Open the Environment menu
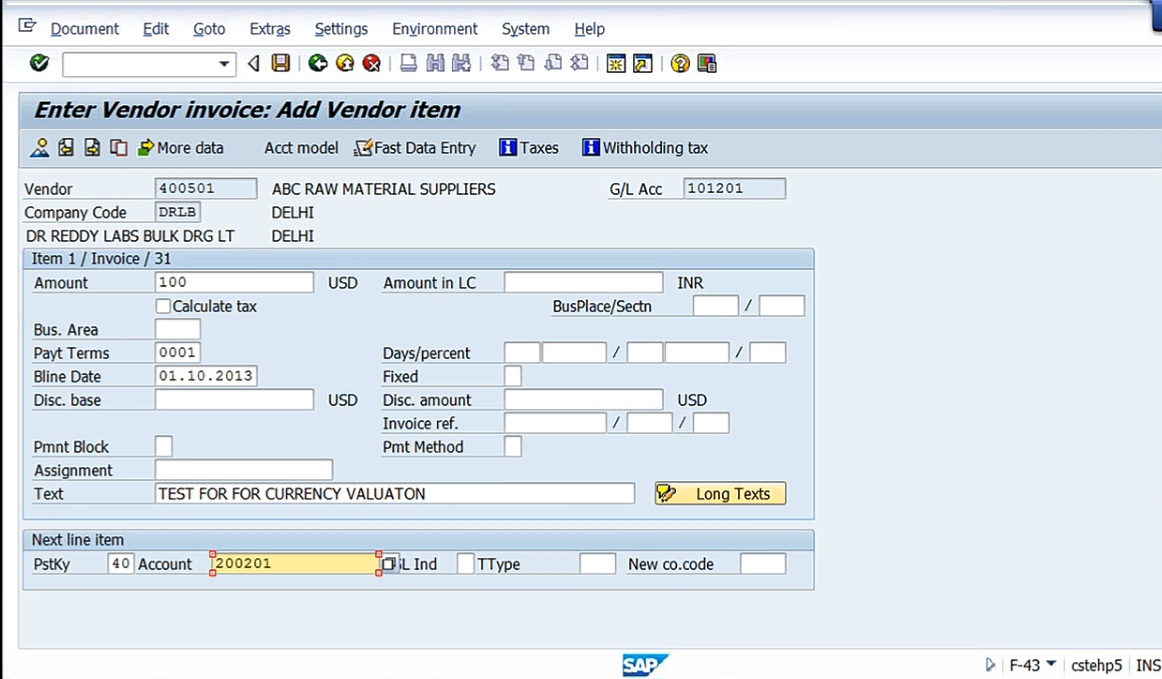This screenshot has height=679, width=1162. pos(435,29)
